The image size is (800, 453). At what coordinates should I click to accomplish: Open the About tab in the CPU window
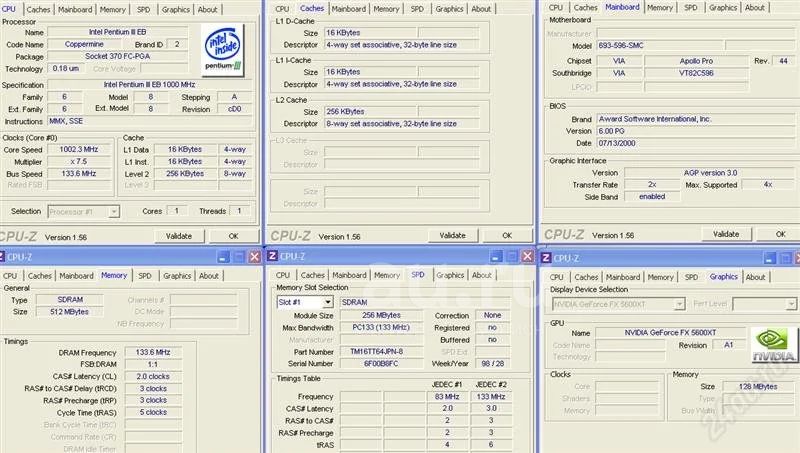click(208, 9)
